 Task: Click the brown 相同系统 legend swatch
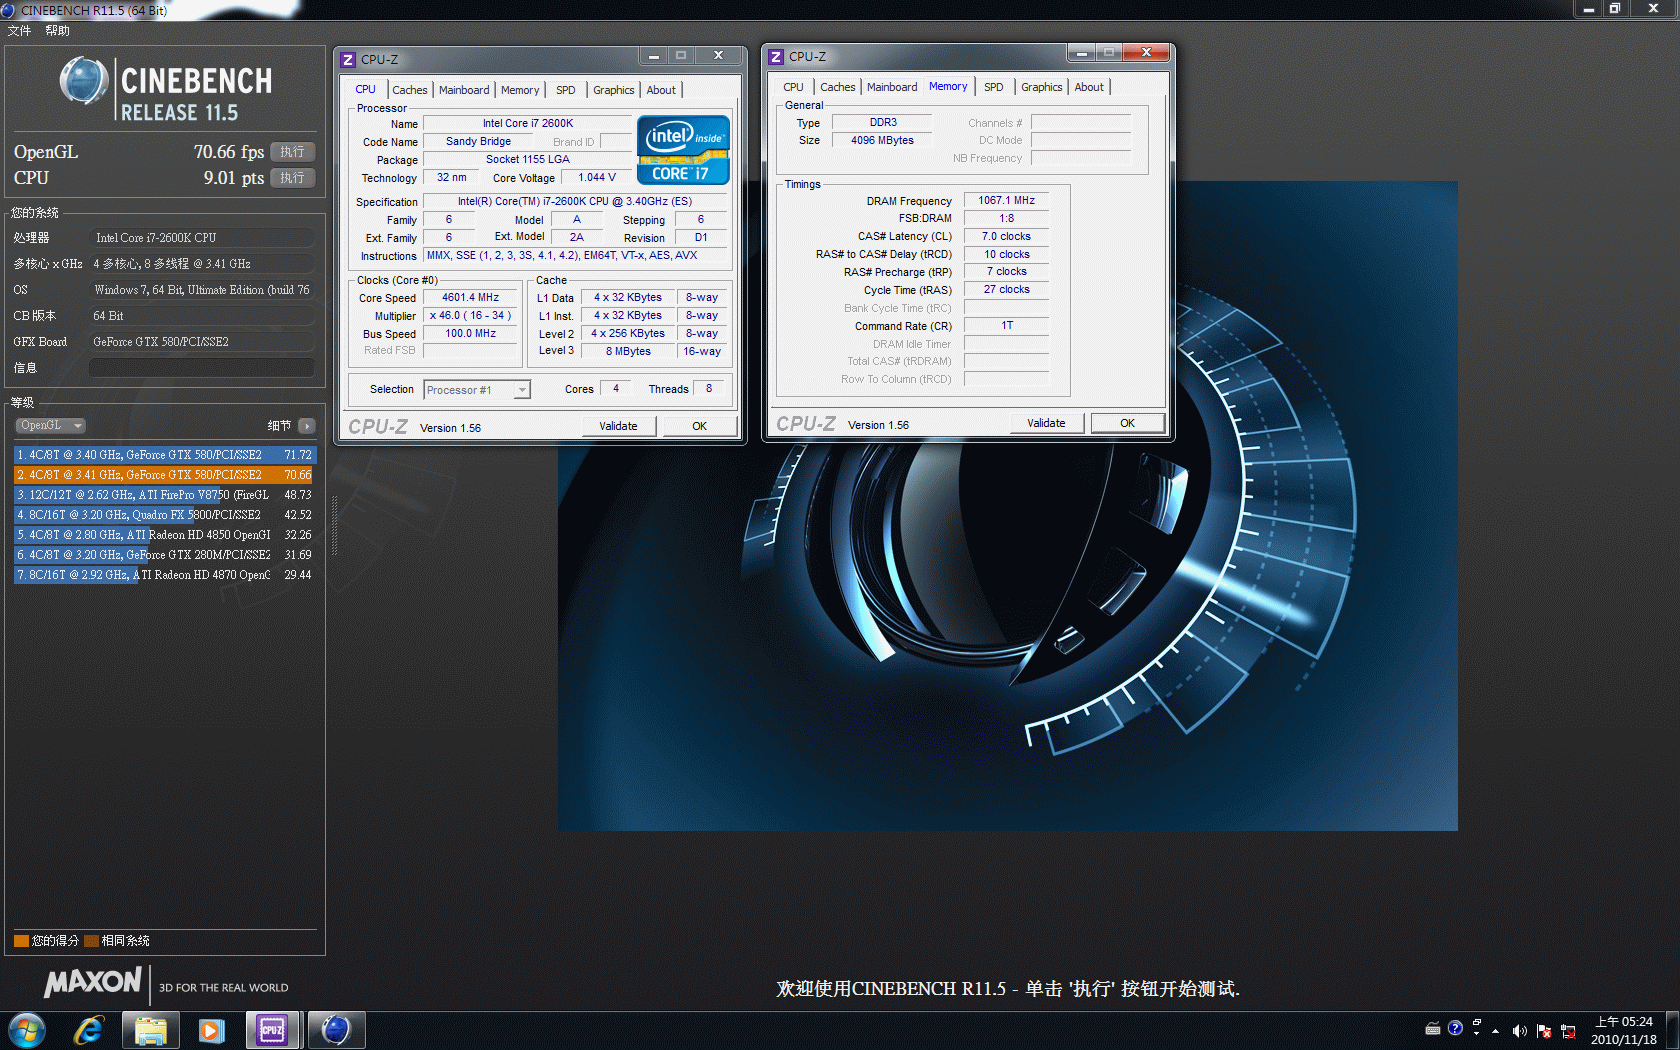[91, 941]
